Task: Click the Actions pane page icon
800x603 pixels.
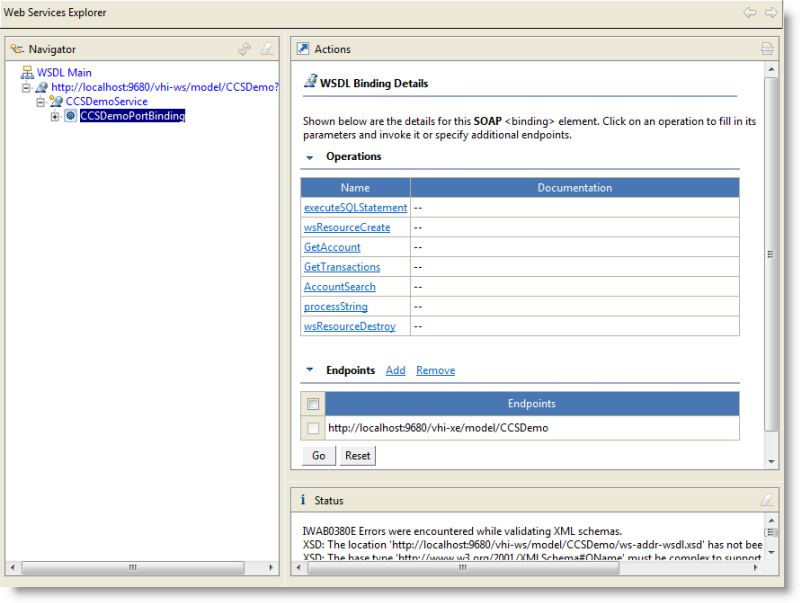Action: click(x=767, y=49)
